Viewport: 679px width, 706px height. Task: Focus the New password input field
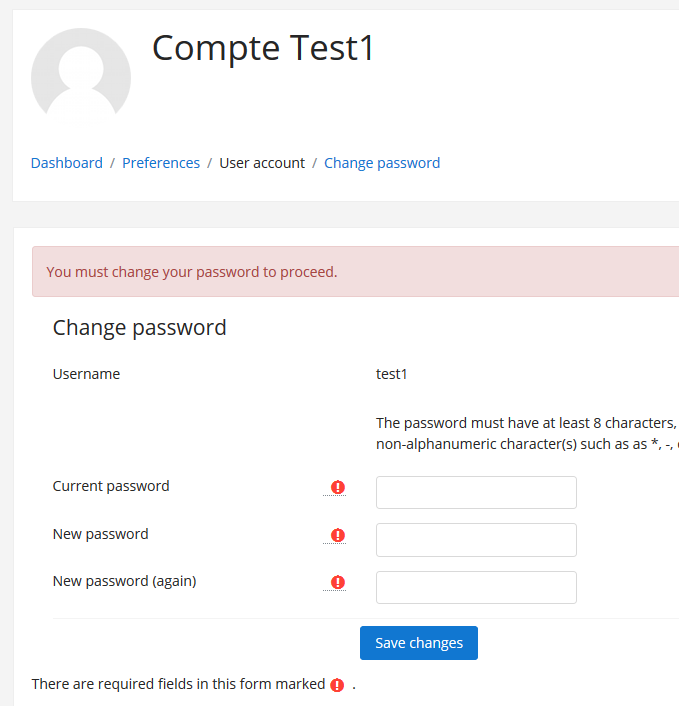[476, 540]
